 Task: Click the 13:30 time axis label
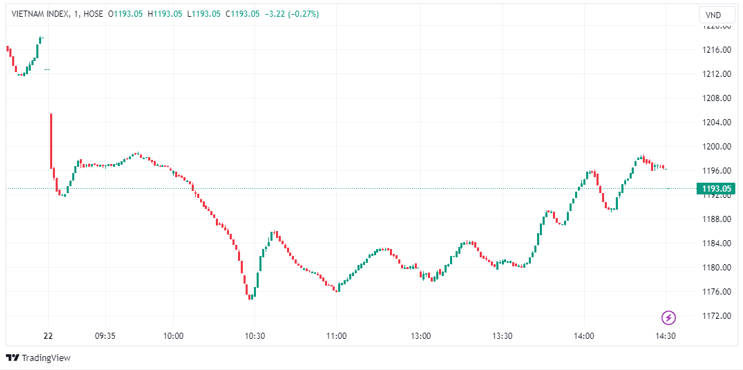[502, 335]
